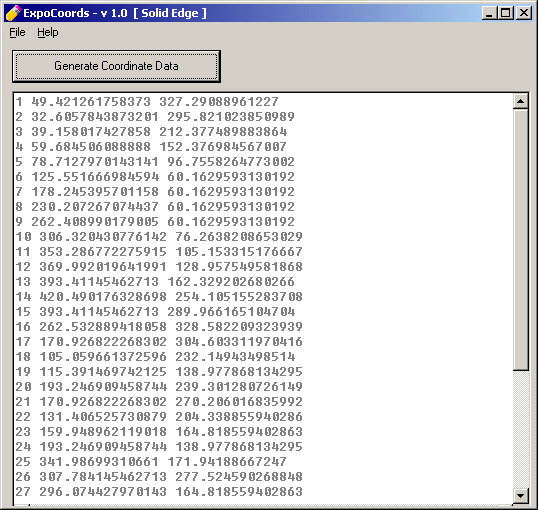538x510 pixels.
Task: Click row 21 ending with 270.206016835992
Action: coord(159,402)
